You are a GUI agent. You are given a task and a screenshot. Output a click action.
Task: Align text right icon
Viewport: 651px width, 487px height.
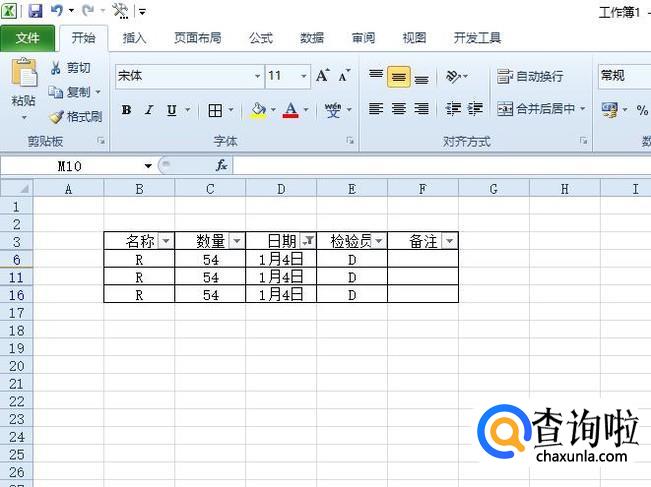(421, 109)
